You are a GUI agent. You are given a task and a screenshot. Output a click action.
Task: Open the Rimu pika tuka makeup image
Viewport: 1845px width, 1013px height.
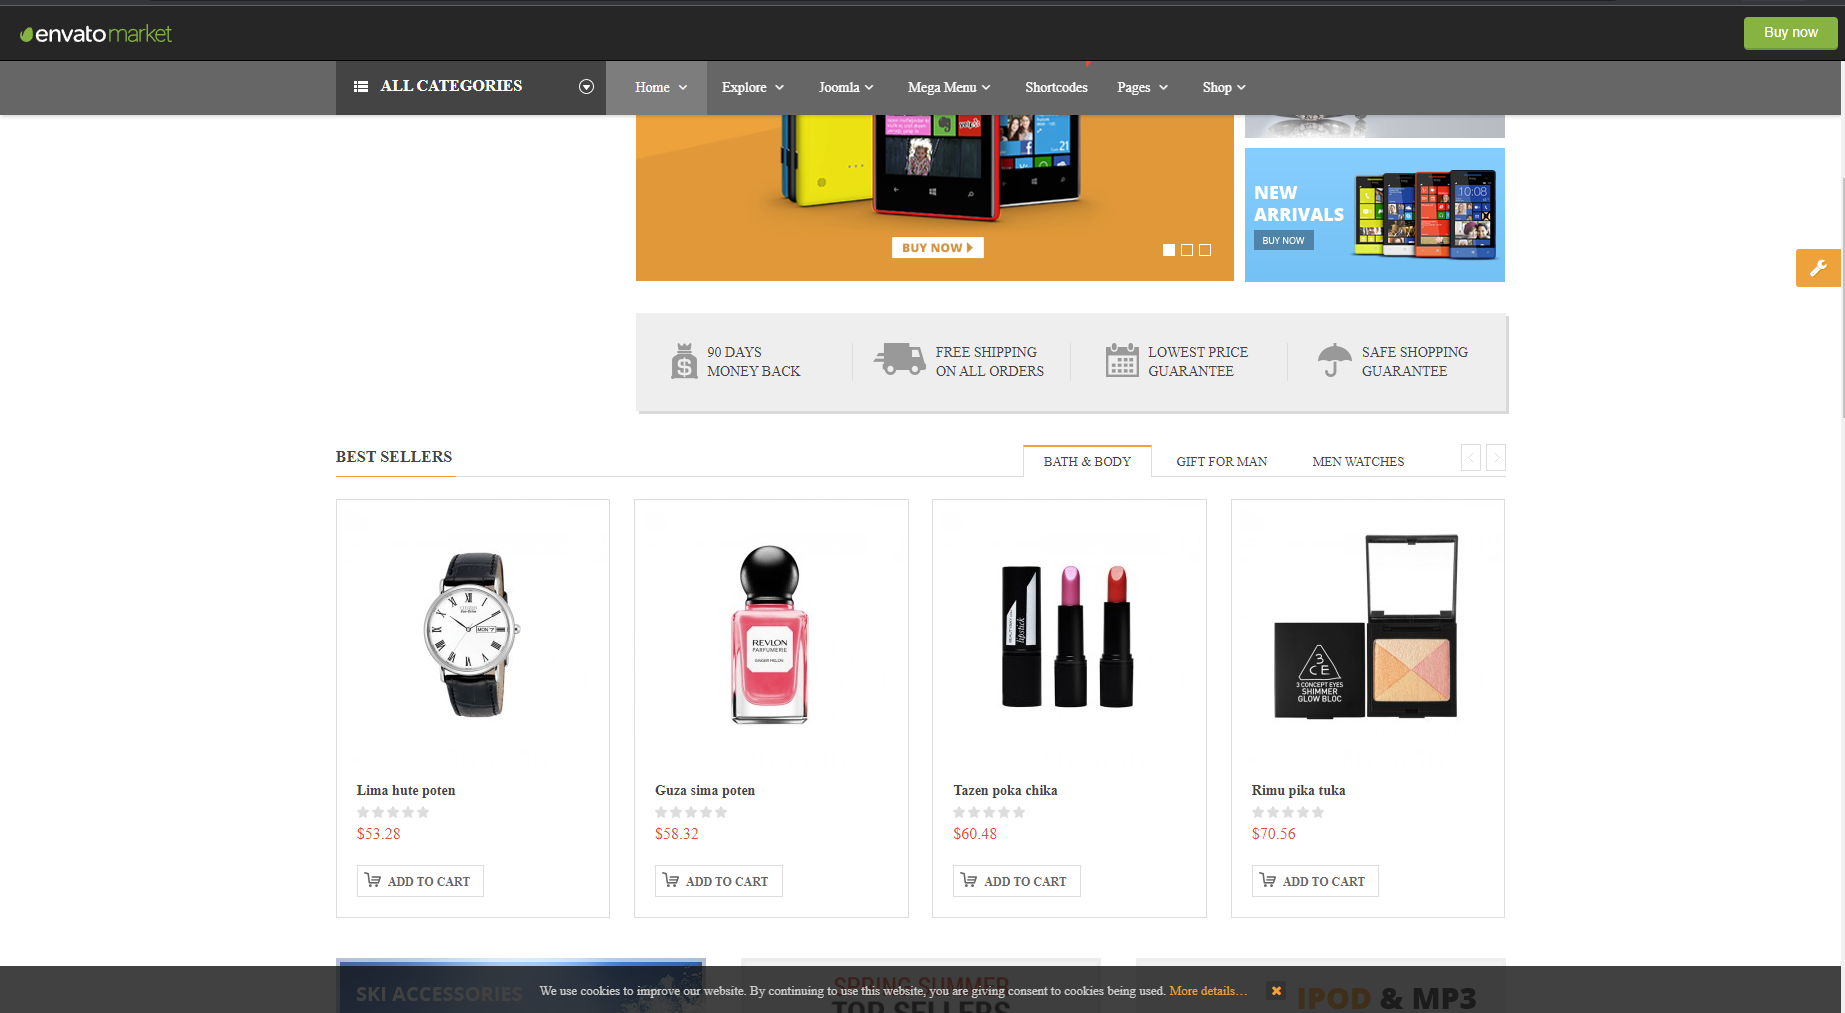1366,634
